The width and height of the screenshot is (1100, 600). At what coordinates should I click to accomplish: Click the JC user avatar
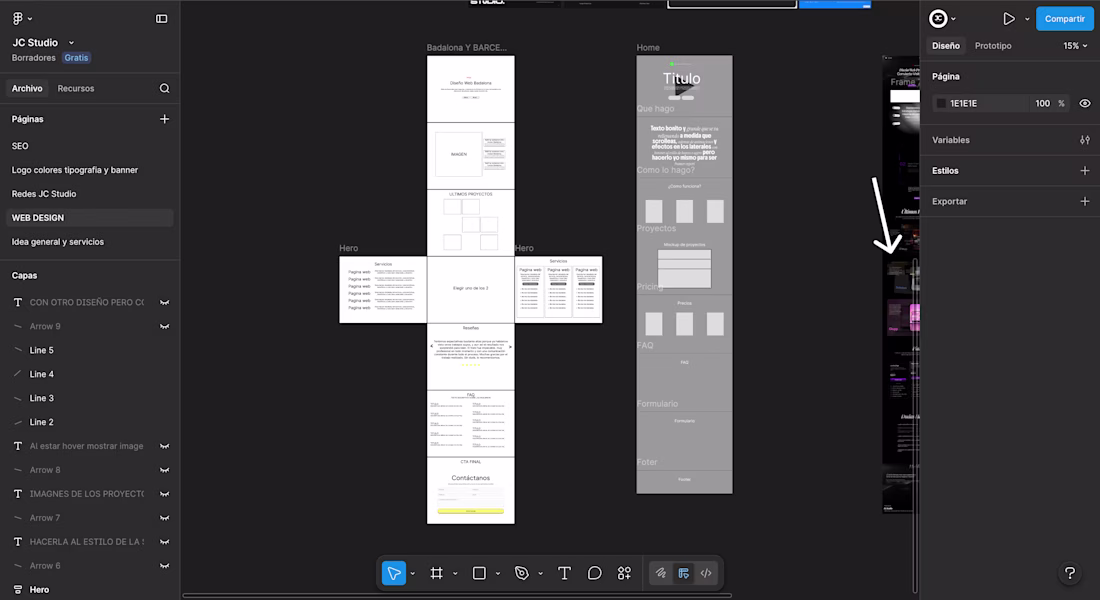(938, 19)
